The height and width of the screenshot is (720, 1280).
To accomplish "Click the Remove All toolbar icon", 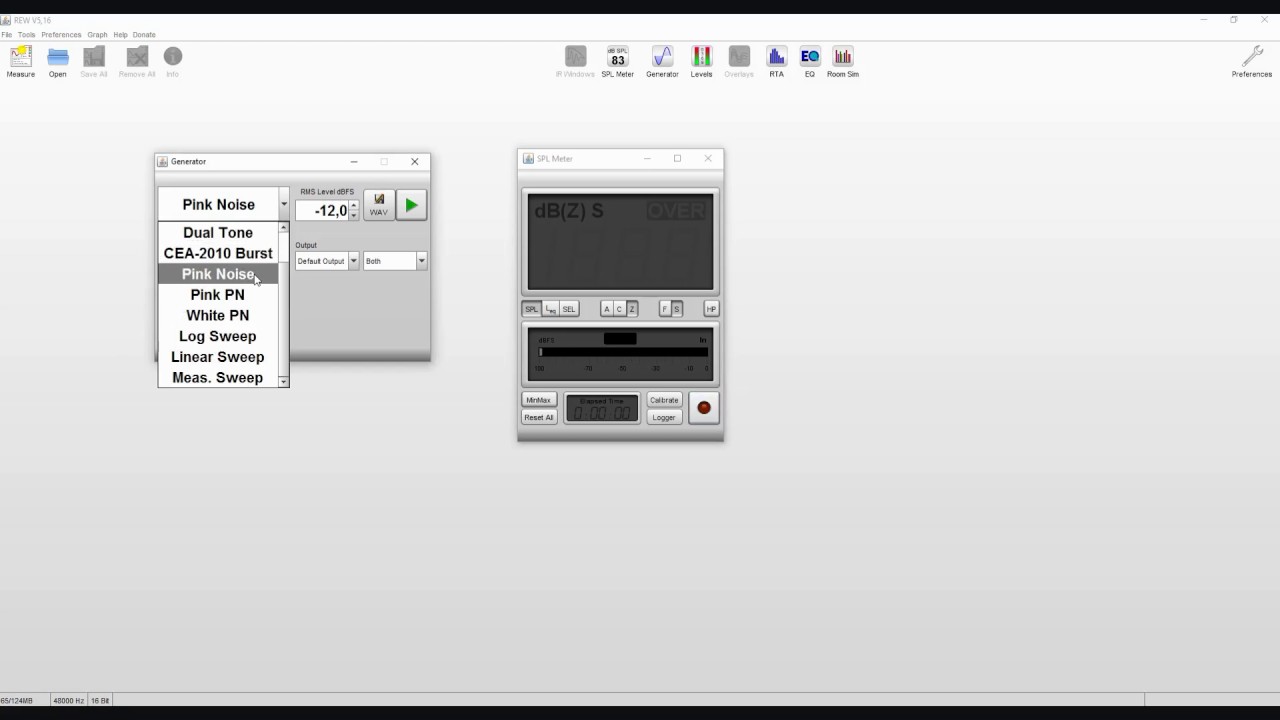I will coord(137,61).
